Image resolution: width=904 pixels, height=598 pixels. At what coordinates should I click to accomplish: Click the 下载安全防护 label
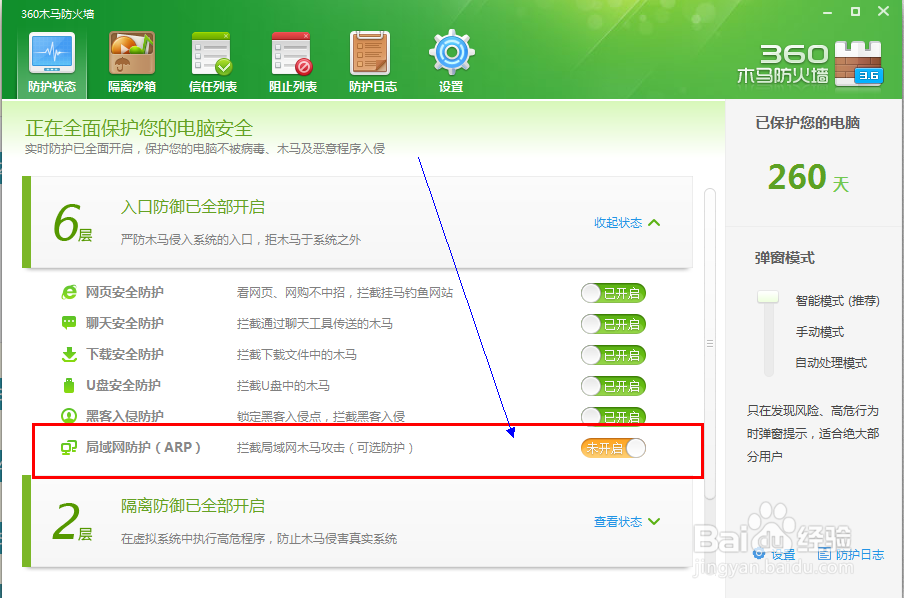pyautogui.click(x=125, y=354)
